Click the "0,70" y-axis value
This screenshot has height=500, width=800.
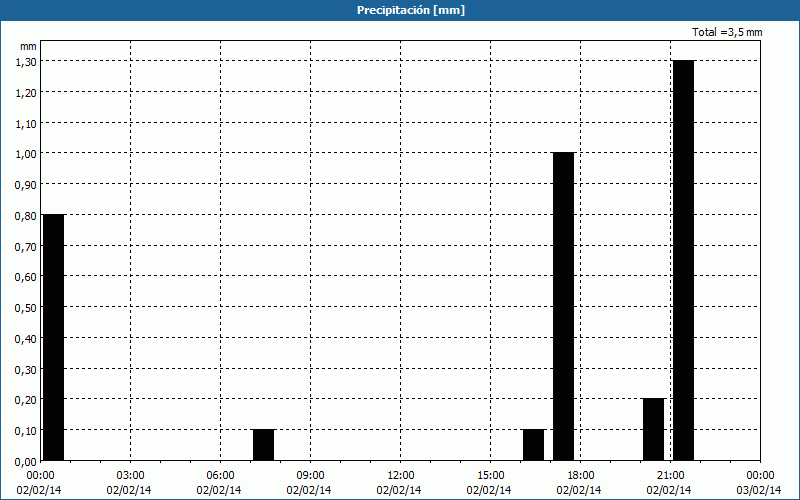pyautogui.click(x=26, y=246)
